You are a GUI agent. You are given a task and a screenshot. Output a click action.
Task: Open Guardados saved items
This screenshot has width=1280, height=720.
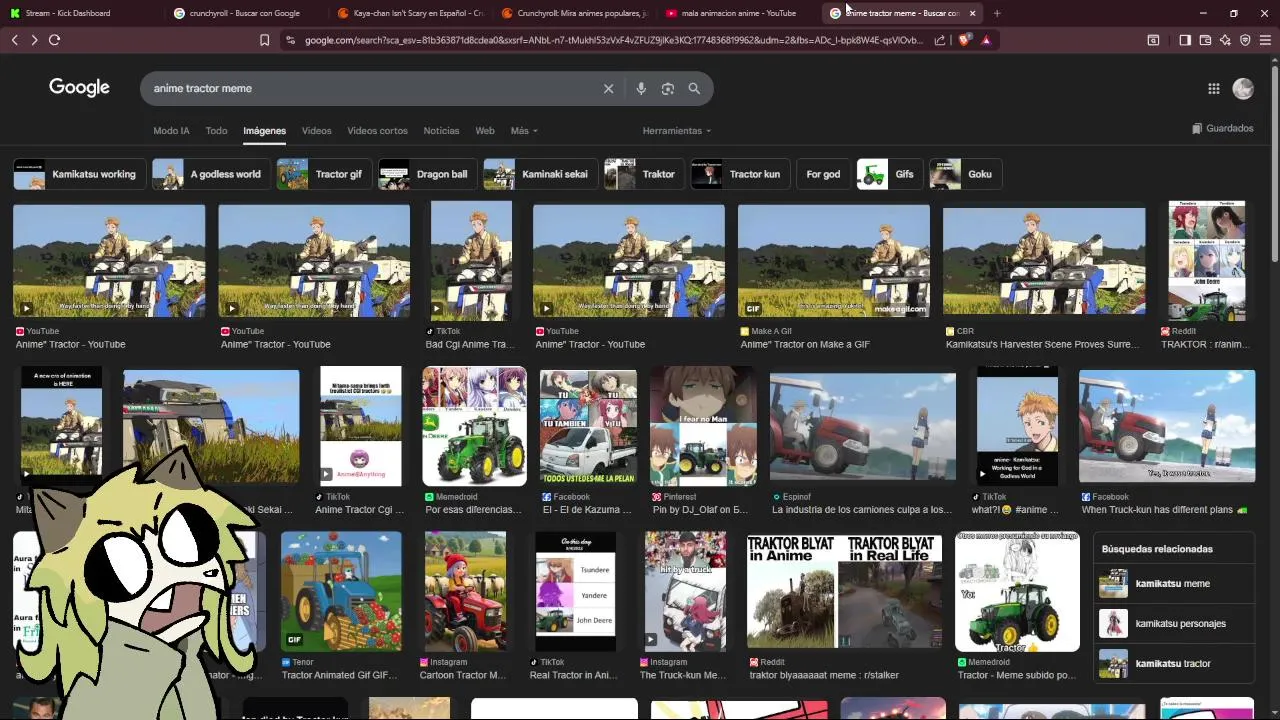tap(1223, 128)
